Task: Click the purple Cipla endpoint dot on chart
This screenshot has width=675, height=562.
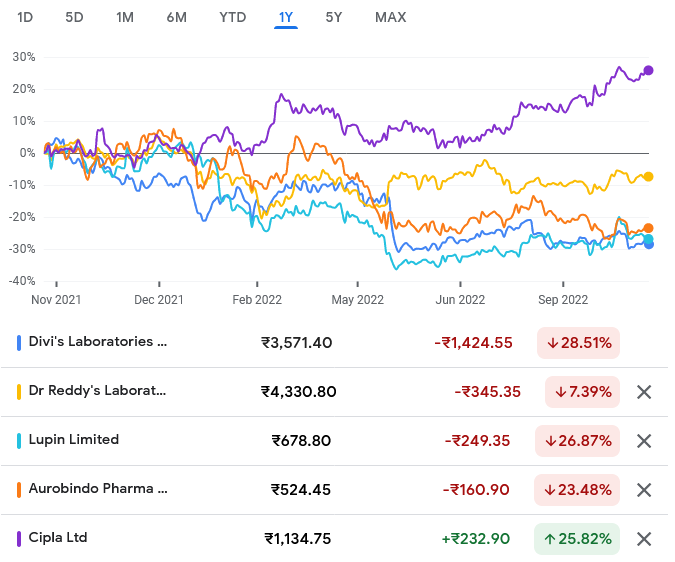Action: tap(649, 70)
